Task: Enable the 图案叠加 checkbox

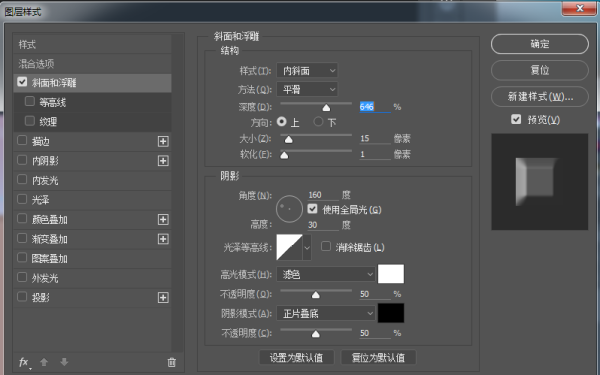Action: point(22,258)
